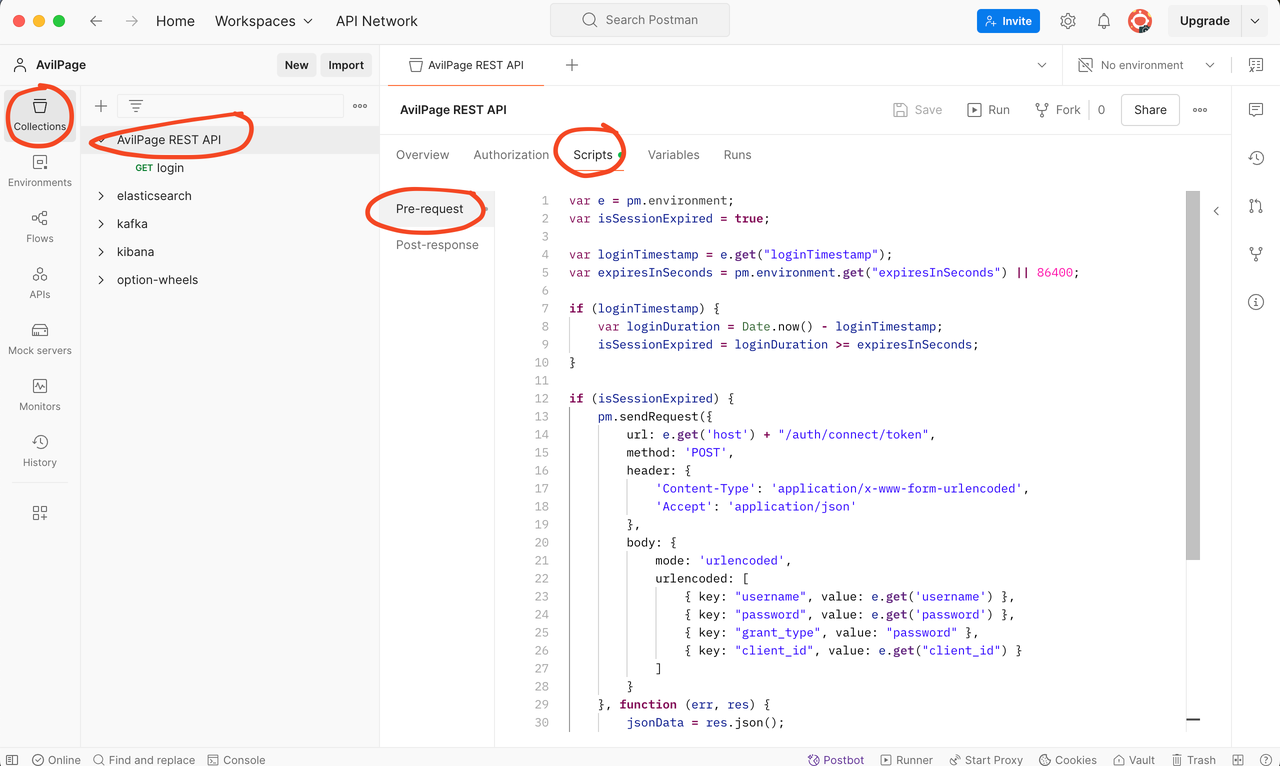Open the APIs sidebar panel
1280x766 pixels.
(x=40, y=283)
